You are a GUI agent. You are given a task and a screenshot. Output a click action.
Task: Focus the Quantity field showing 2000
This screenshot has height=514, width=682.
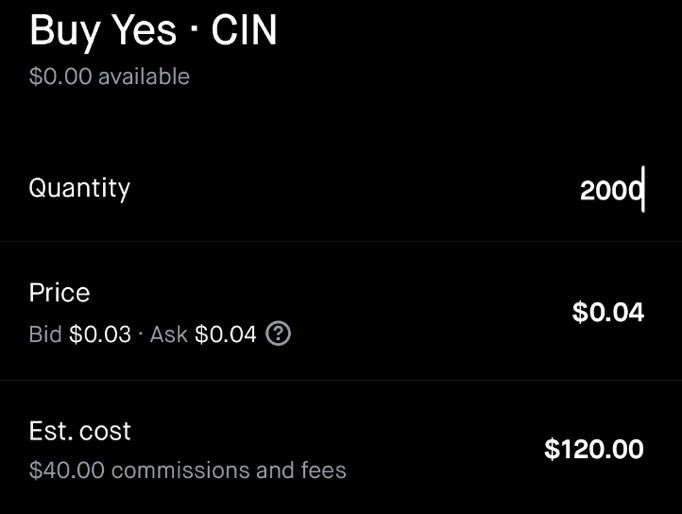click(x=610, y=189)
